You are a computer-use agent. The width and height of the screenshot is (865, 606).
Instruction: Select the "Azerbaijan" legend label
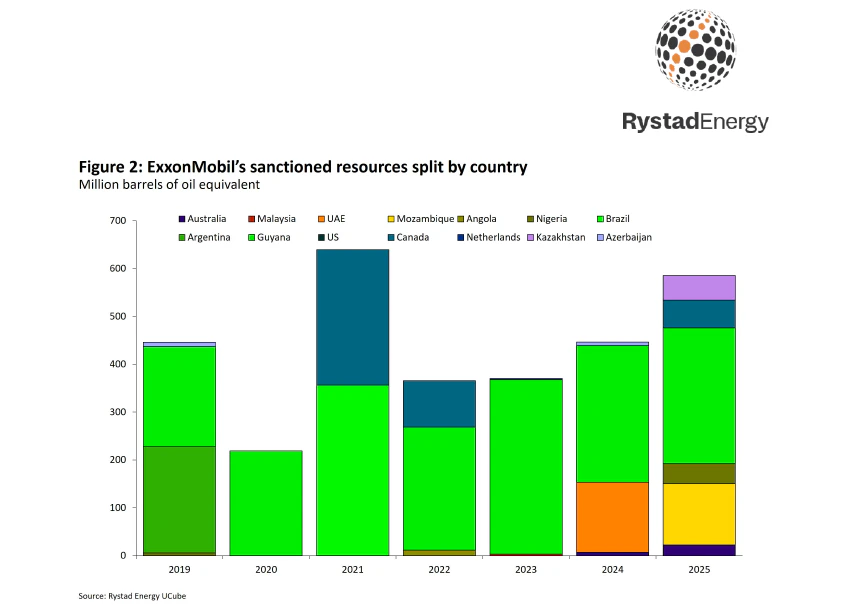point(629,238)
